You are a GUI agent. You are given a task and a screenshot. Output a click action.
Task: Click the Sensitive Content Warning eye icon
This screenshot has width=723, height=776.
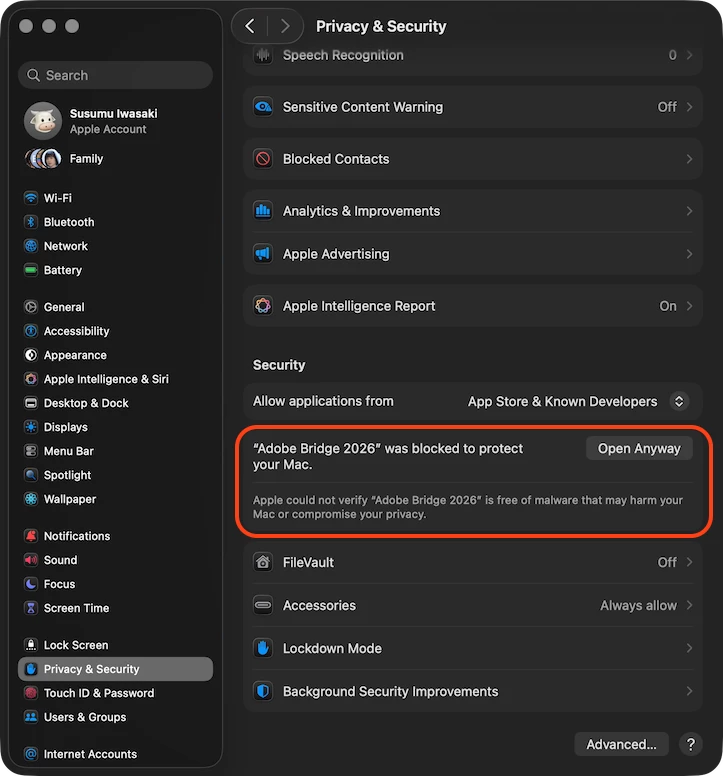point(263,107)
